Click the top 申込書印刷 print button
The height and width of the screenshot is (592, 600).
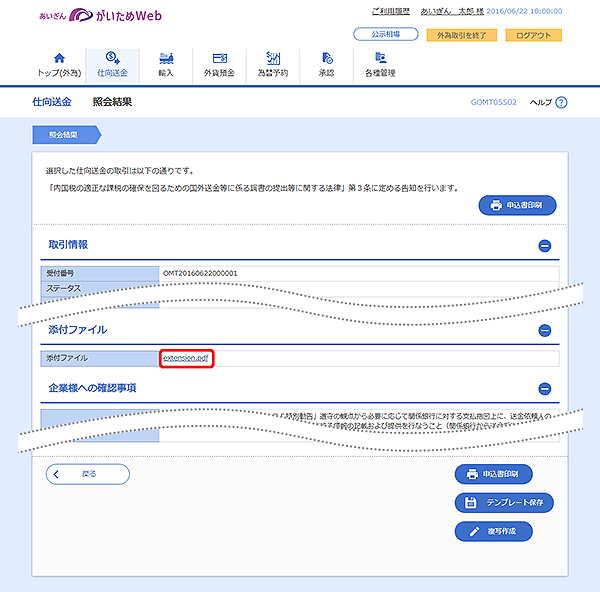[517, 205]
